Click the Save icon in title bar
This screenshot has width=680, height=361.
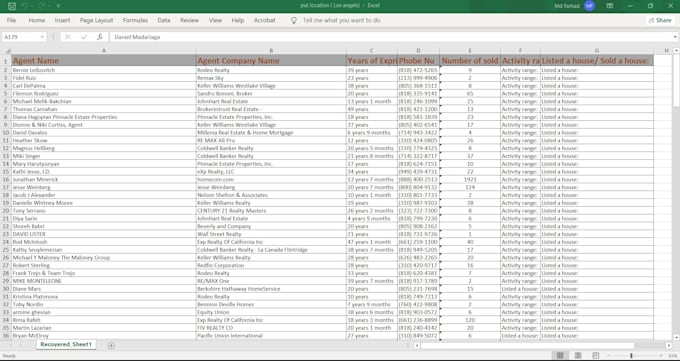pos(12,6)
